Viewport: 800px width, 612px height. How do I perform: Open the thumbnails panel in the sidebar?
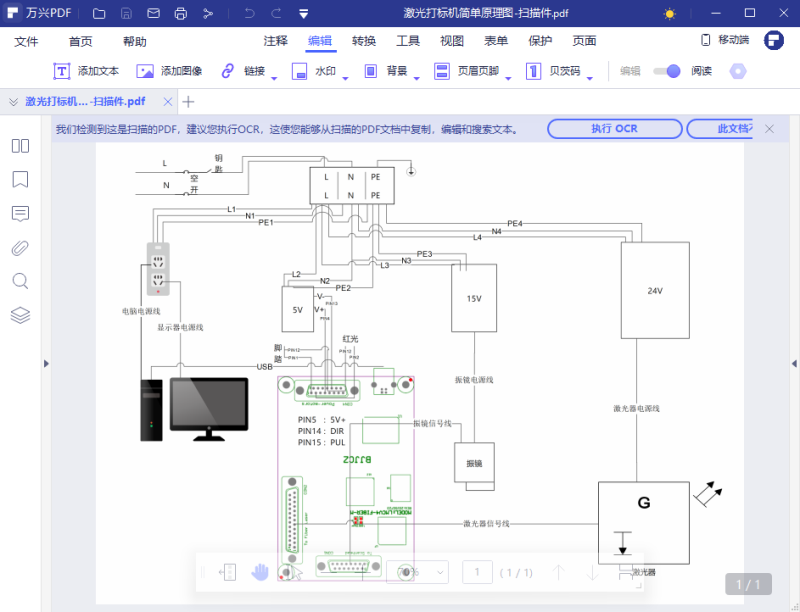coord(20,146)
